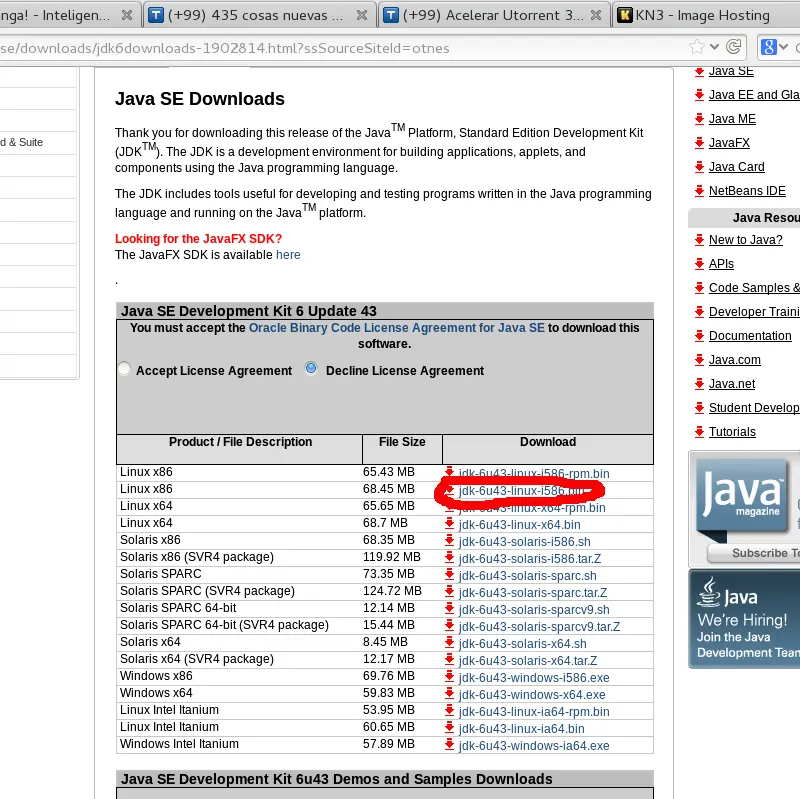Open Oracle Binary Code License Agreement link
The height and width of the screenshot is (799, 800).
(x=396, y=328)
